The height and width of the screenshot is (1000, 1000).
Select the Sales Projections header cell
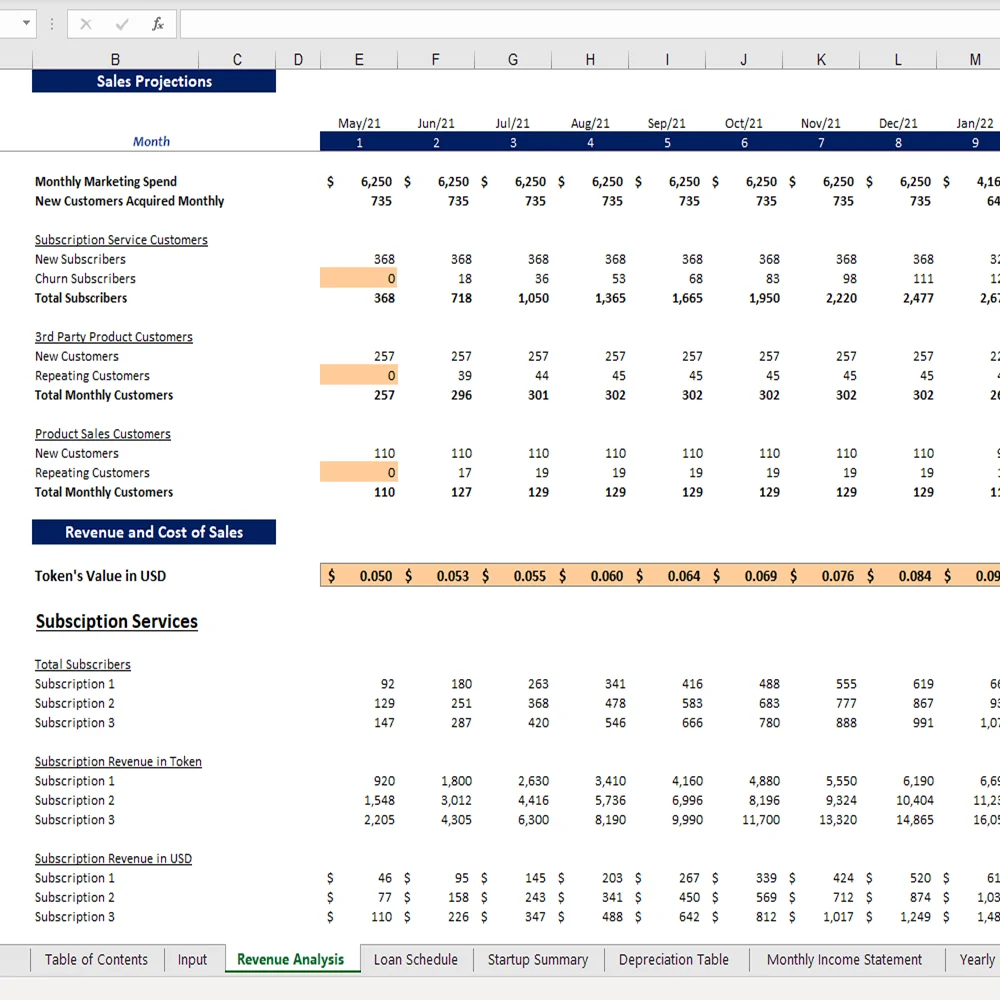(x=153, y=81)
